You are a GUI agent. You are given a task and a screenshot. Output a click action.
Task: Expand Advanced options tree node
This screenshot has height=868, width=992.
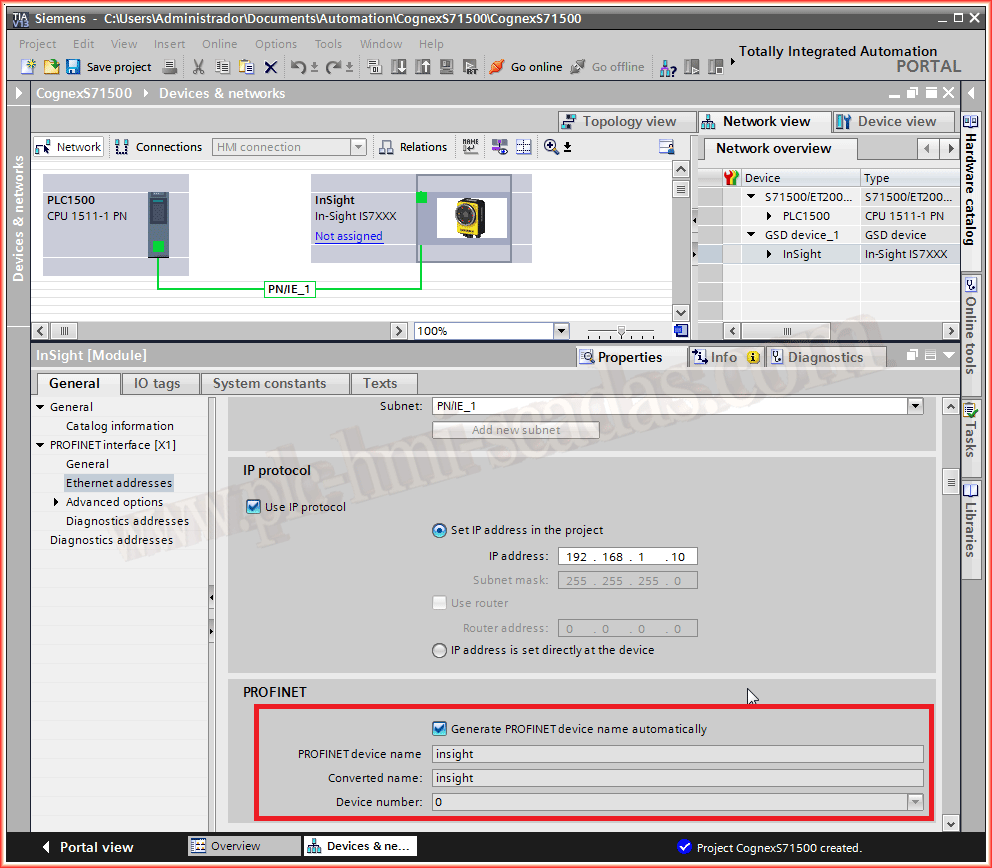tap(57, 502)
